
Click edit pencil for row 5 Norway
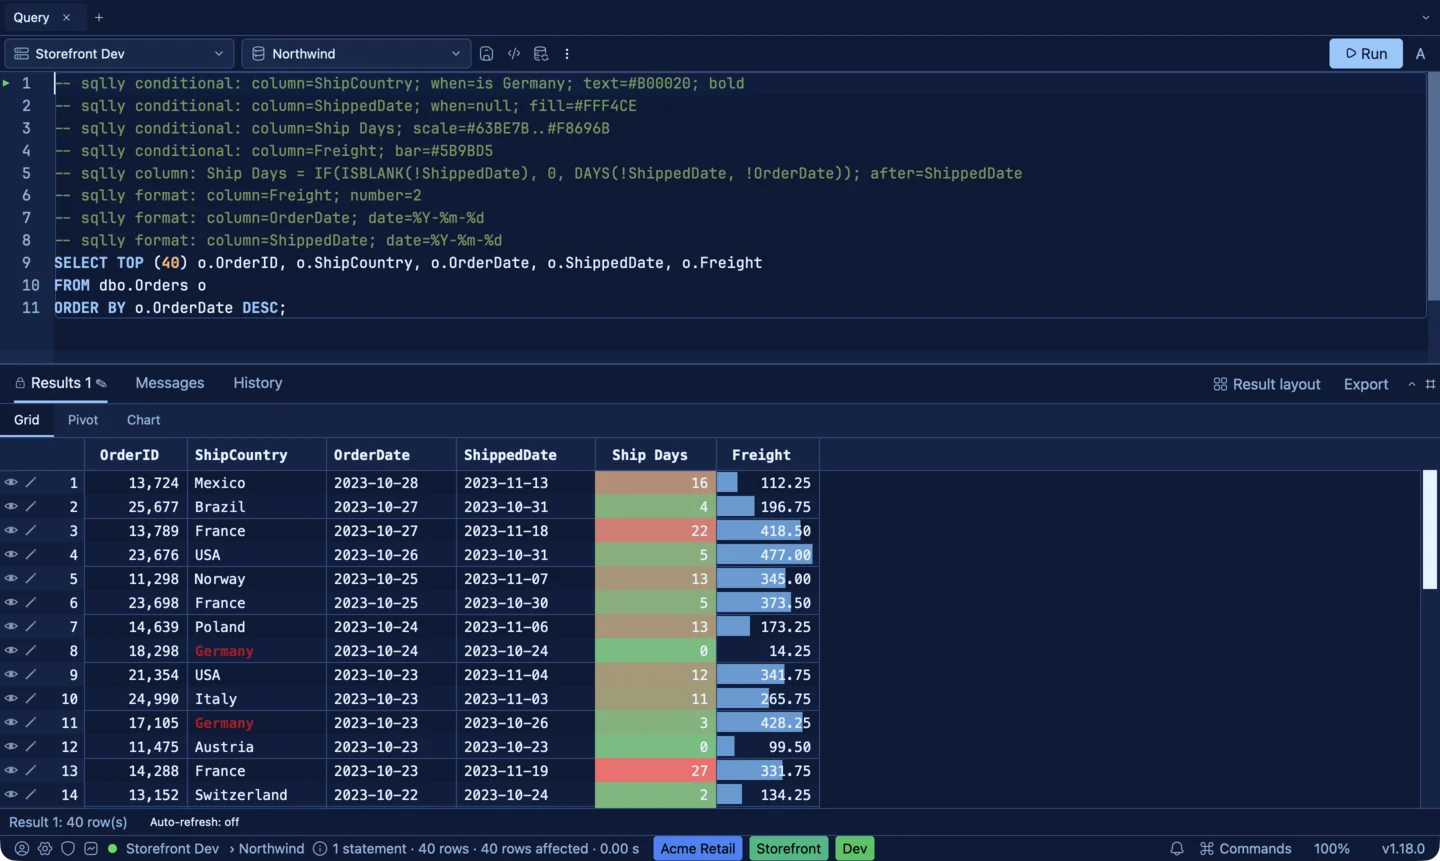31,578
